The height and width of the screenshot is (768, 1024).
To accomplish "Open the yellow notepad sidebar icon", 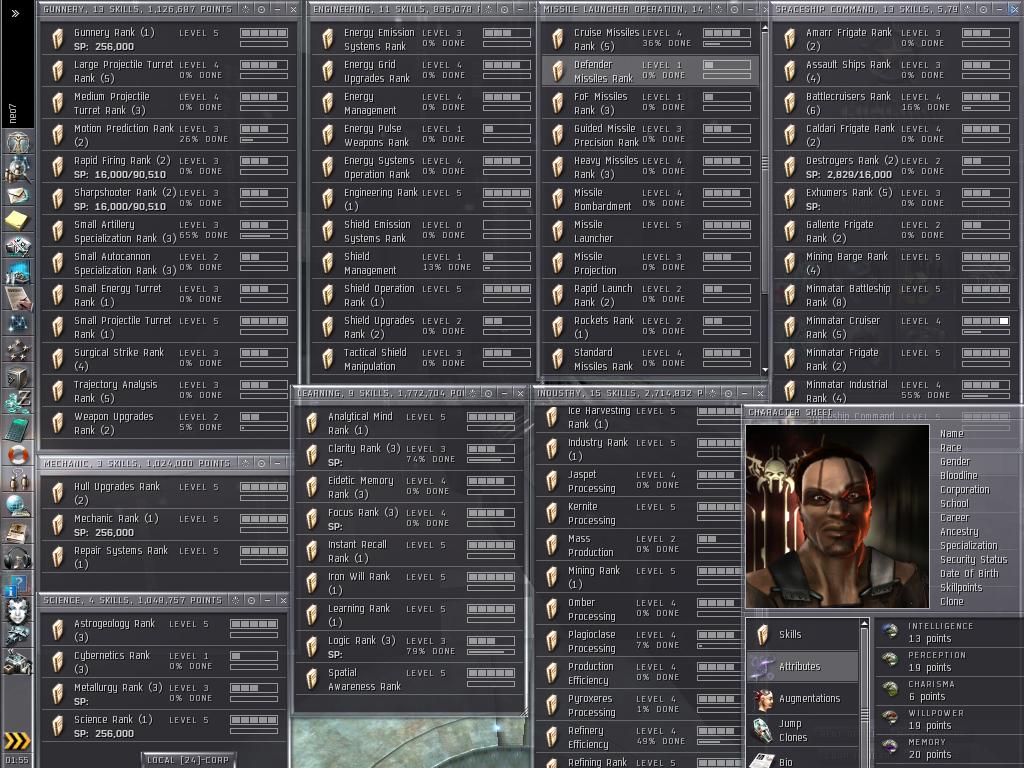I will pos(18,221).
